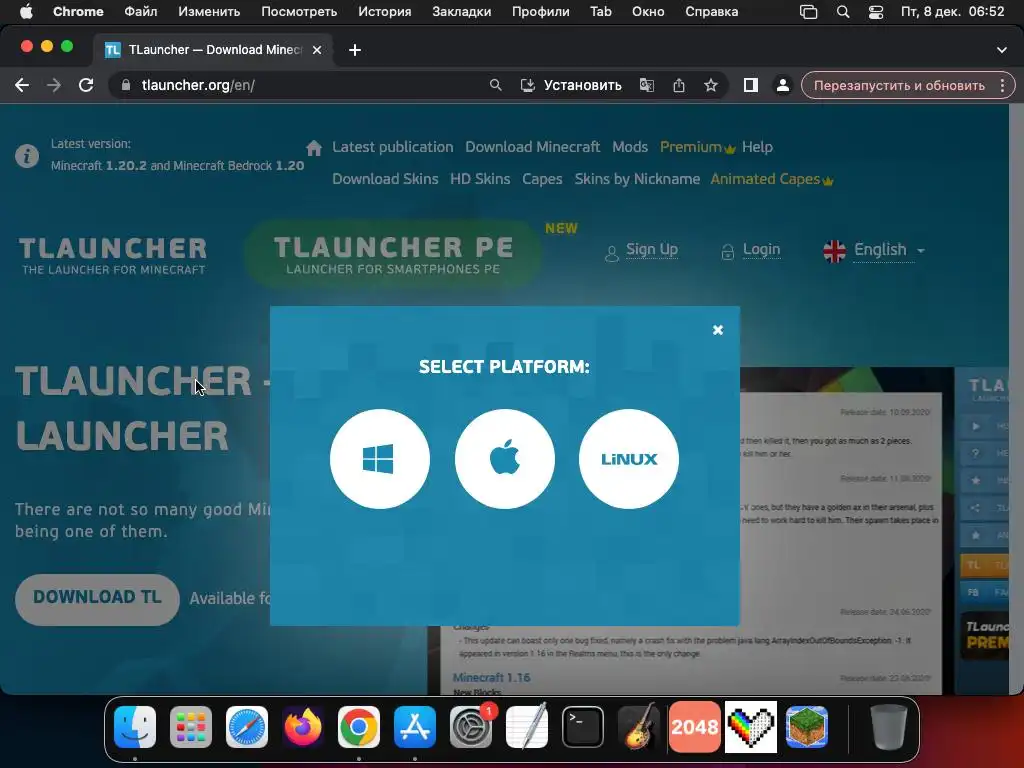Select the Windows platform icon
The image size is (1024, 768).
click(x=379, y=458)
